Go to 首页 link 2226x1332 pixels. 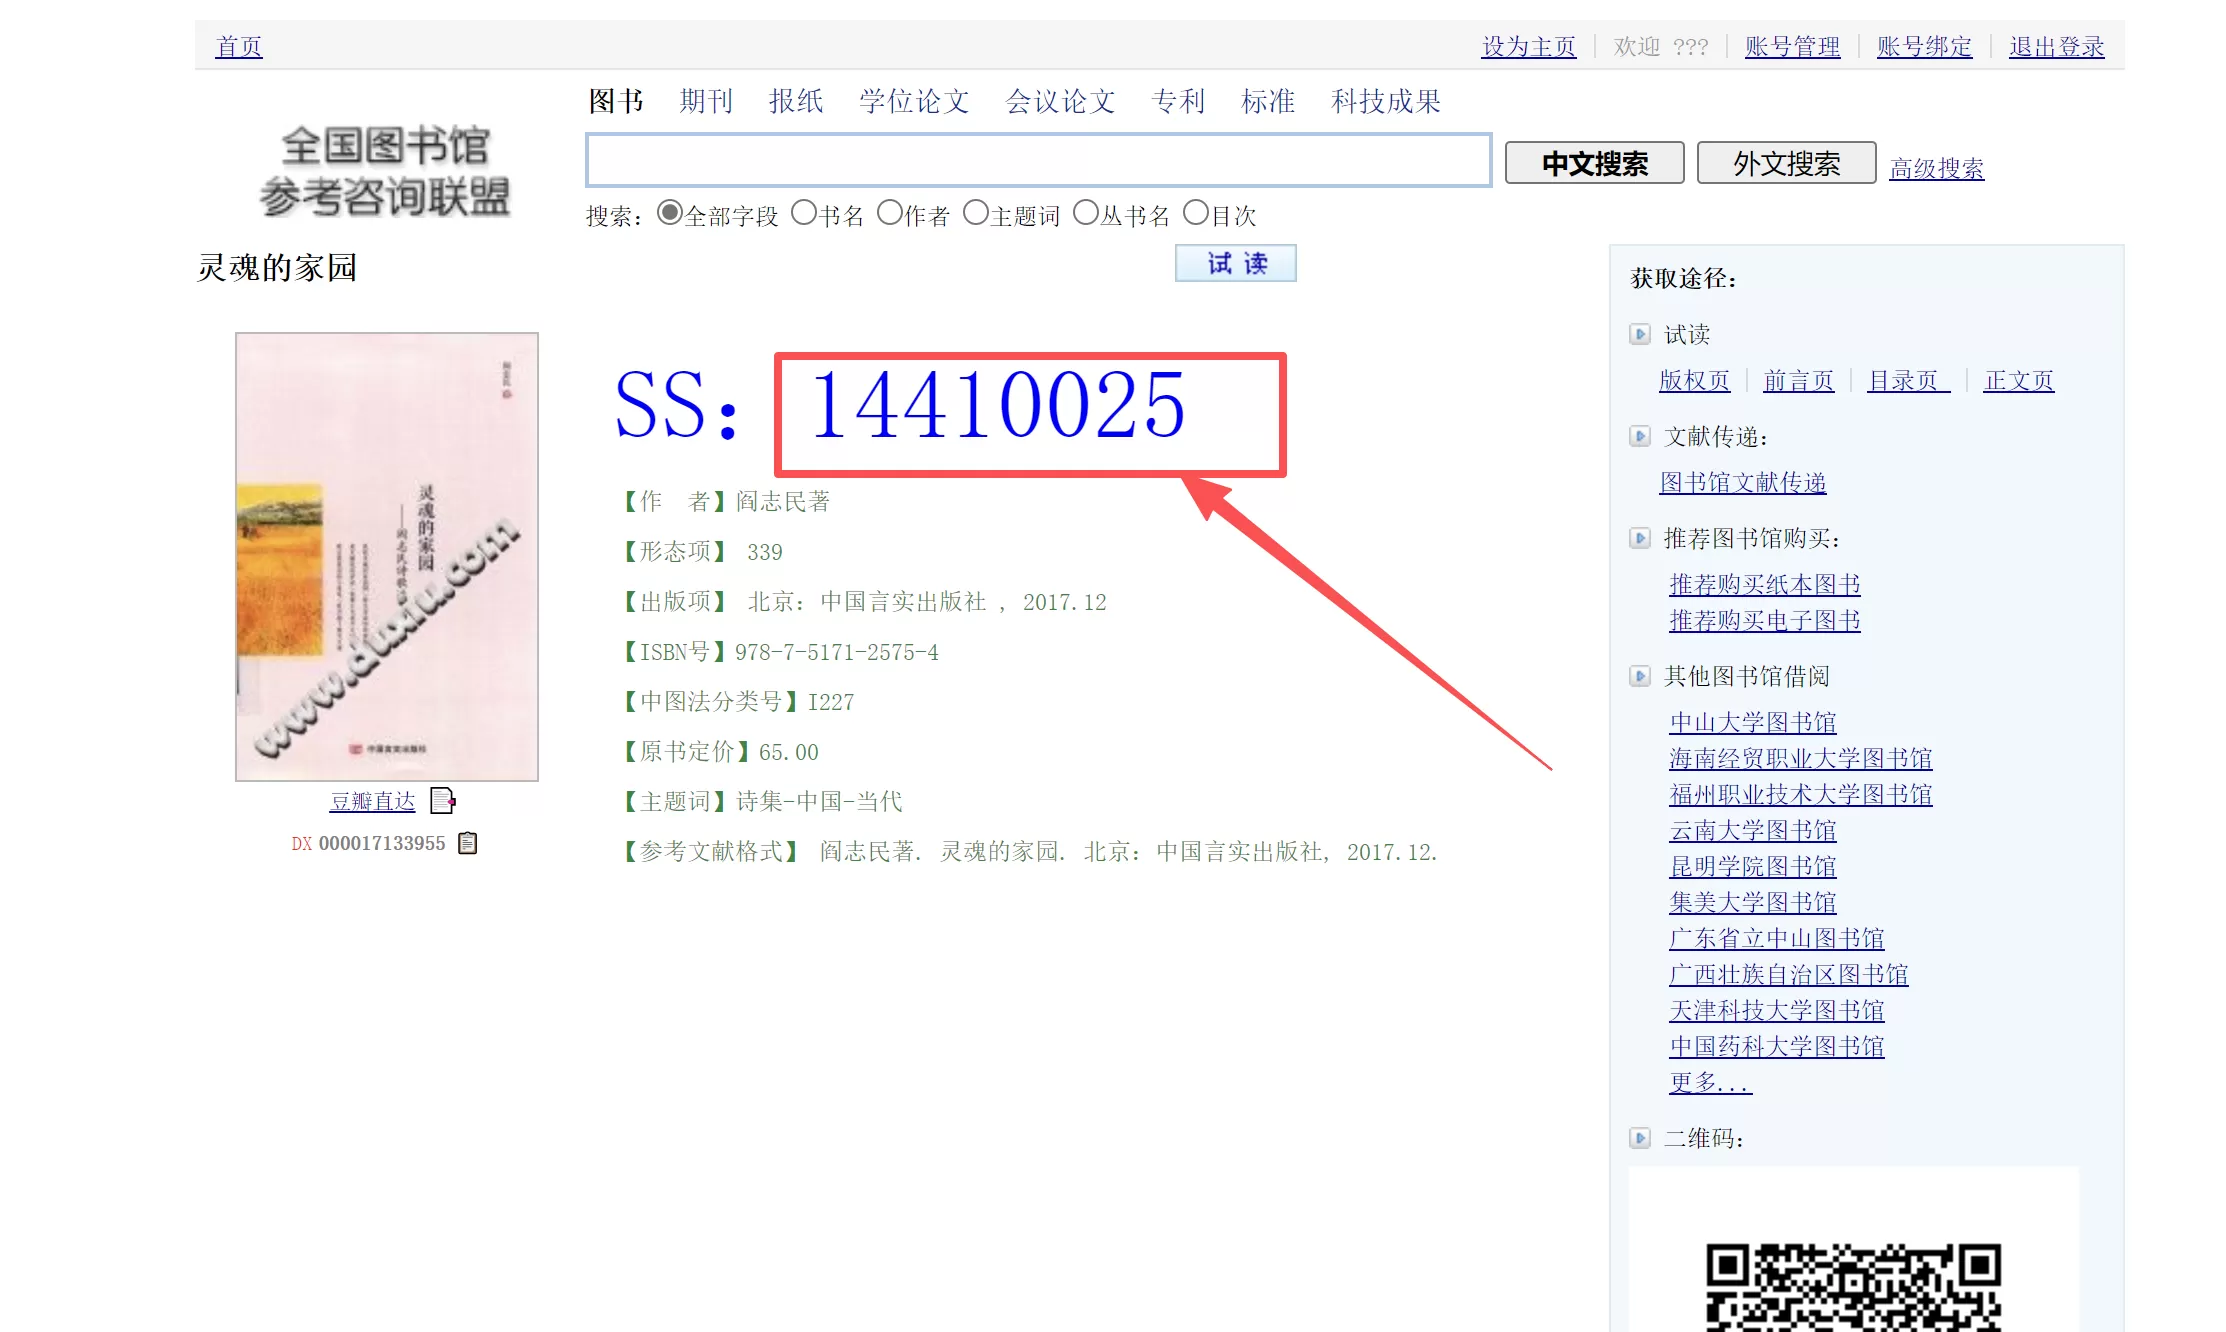(x=239, y=47)
